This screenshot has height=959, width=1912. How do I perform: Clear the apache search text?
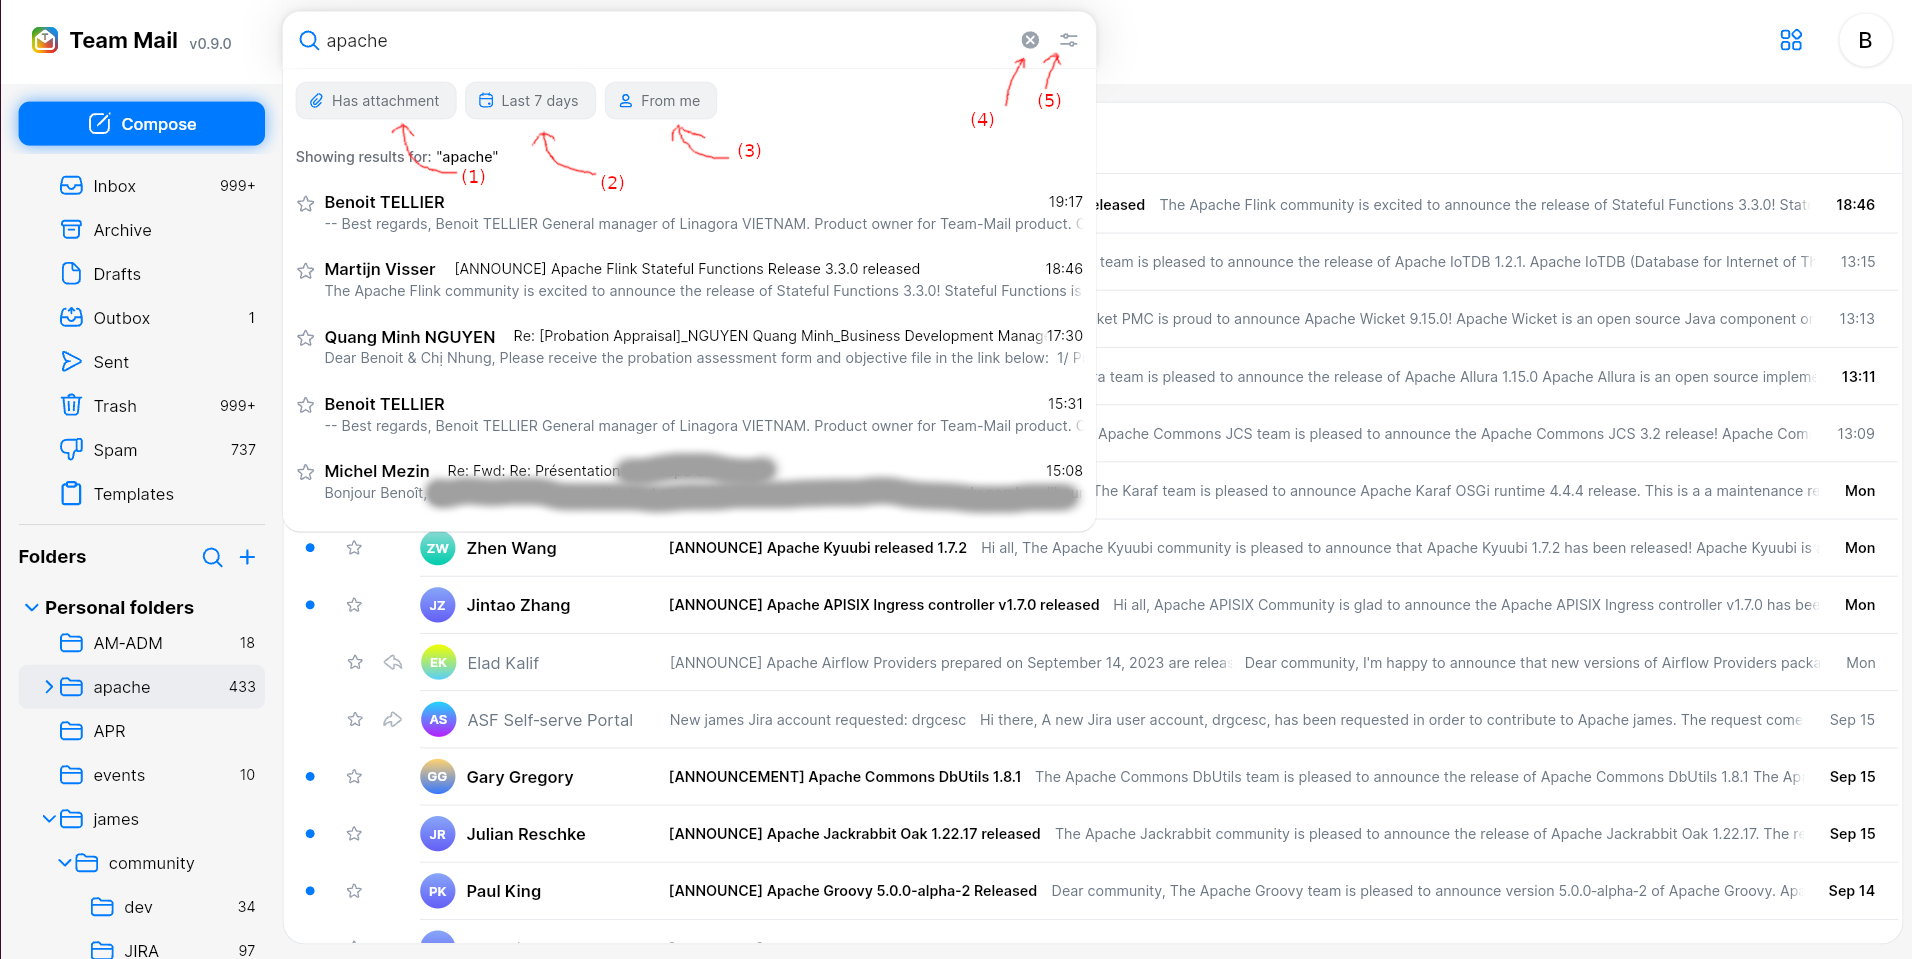(x=1030, y=40)
